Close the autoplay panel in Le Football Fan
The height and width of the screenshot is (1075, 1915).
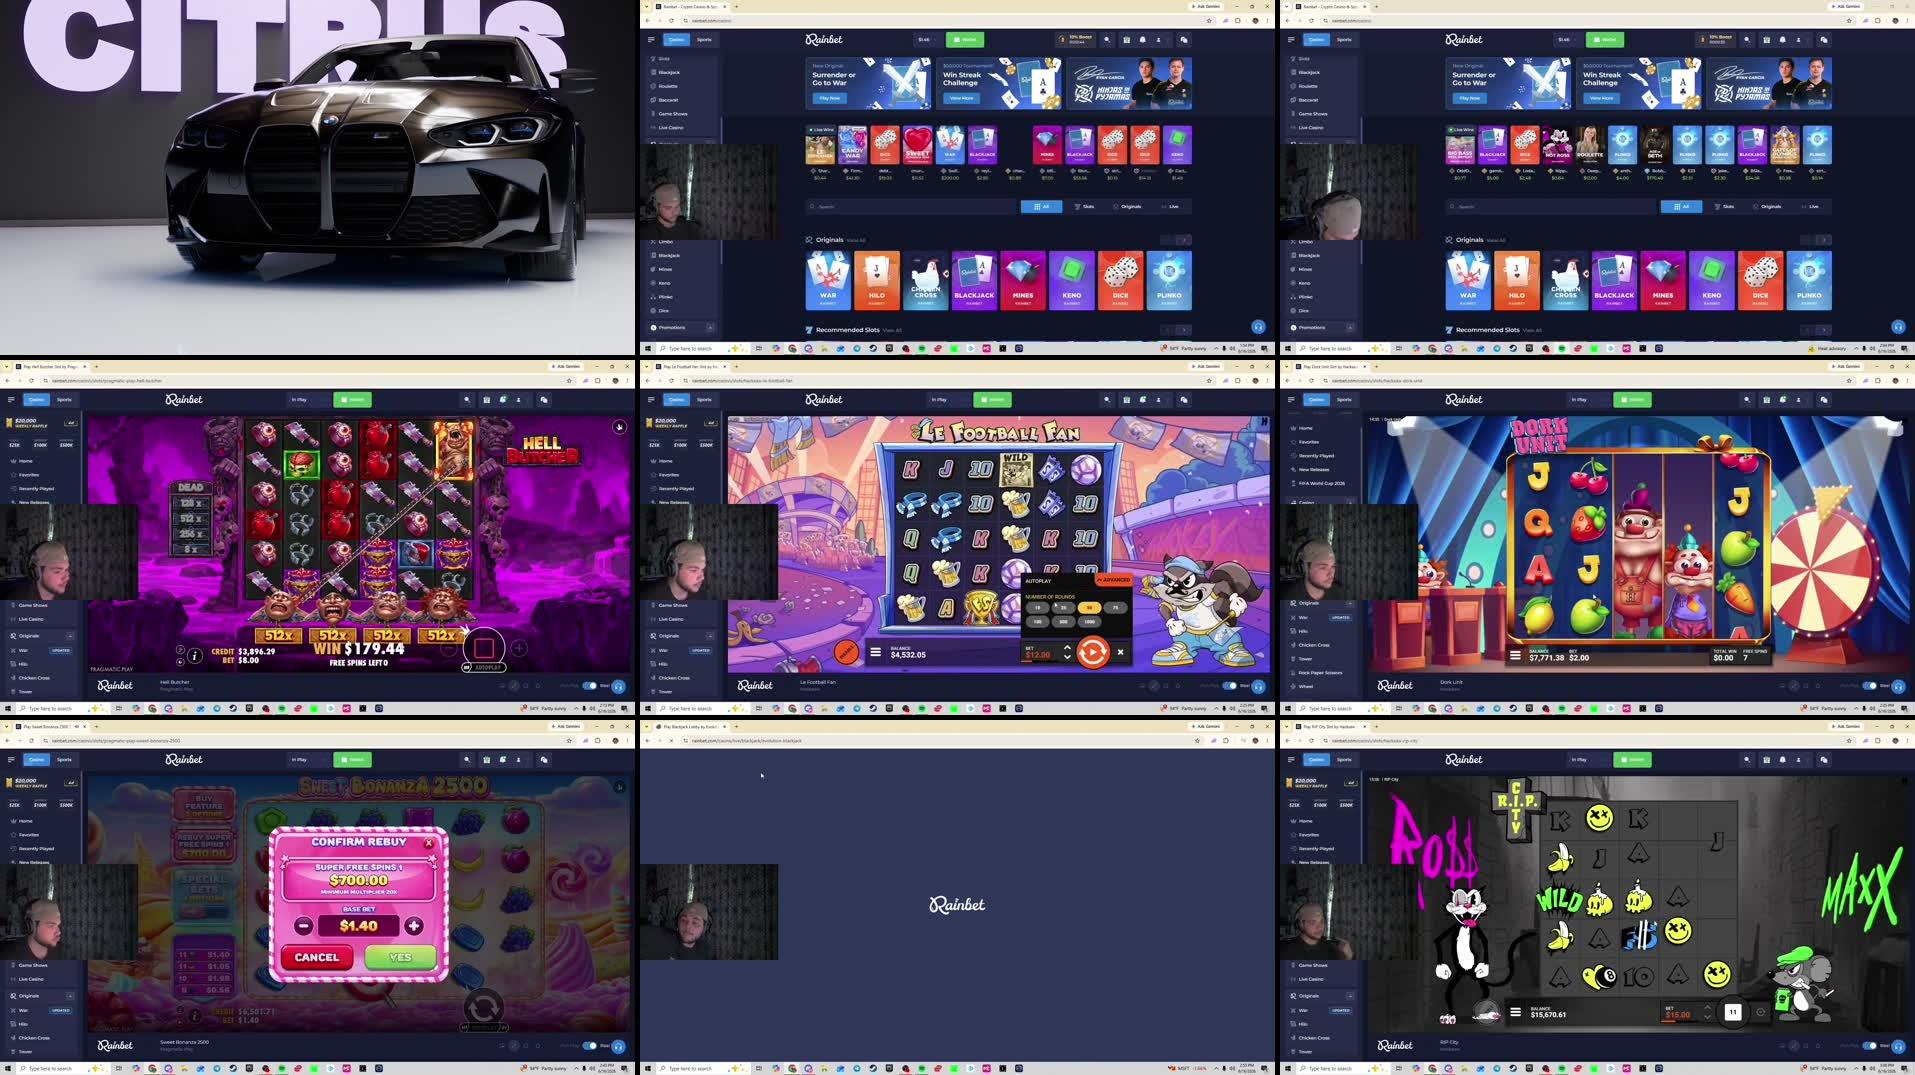point(1120,652)
